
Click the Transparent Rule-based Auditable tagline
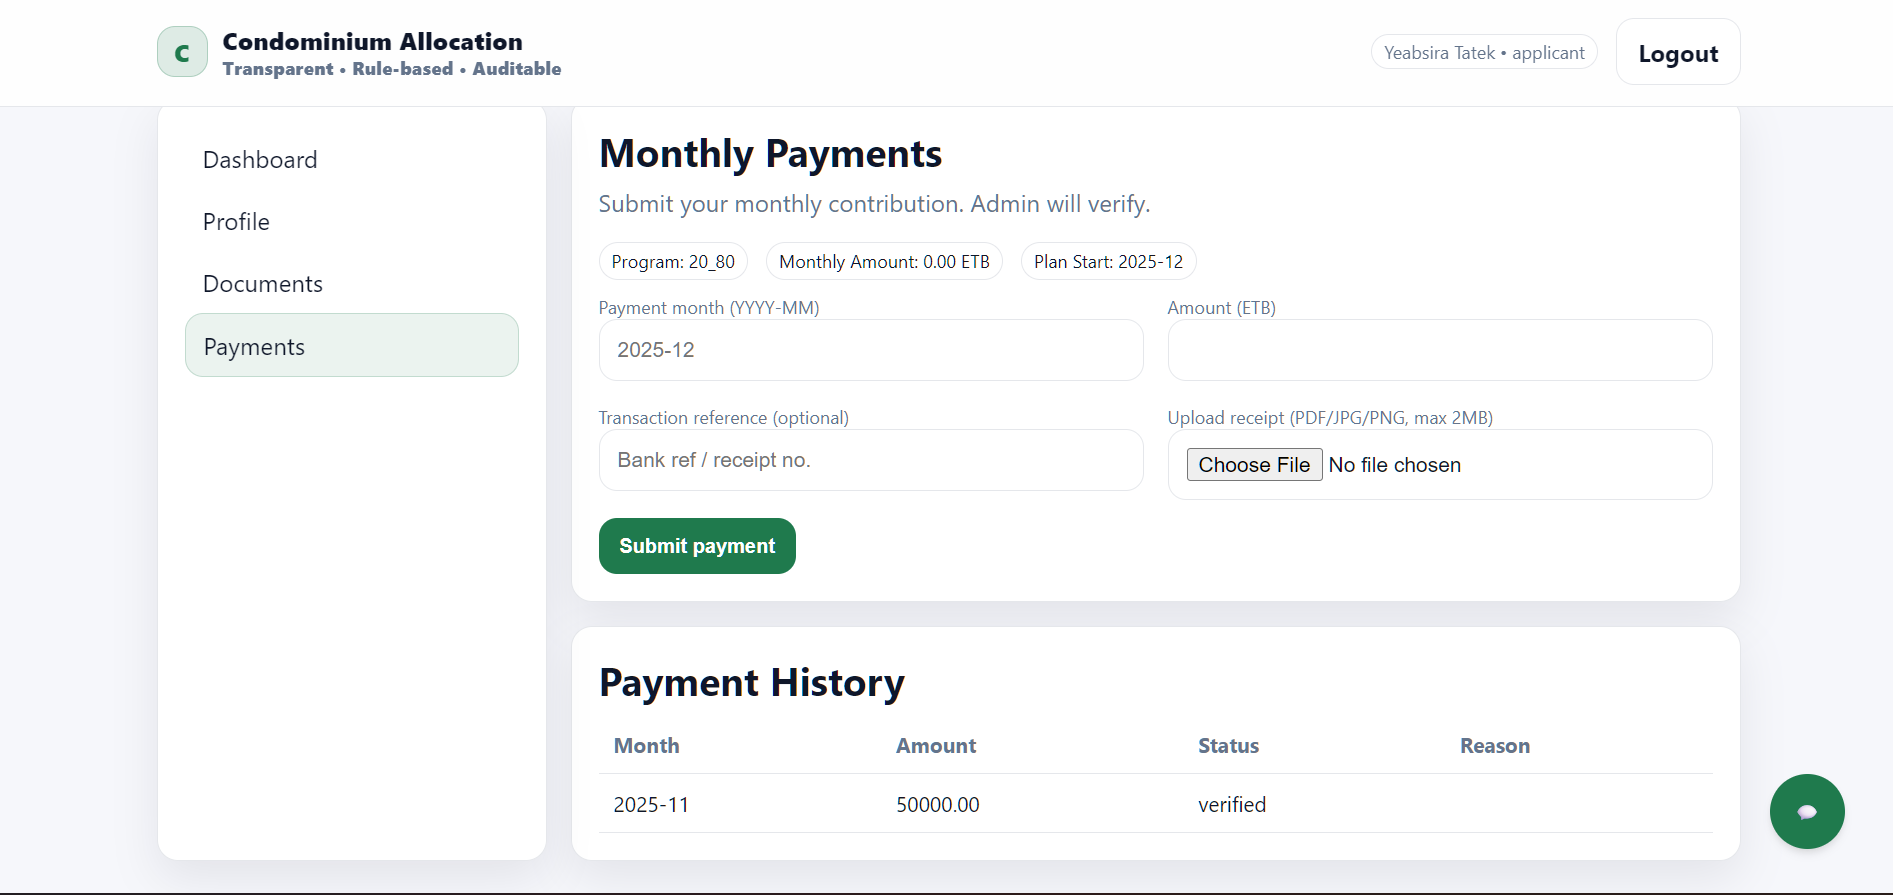392,69
